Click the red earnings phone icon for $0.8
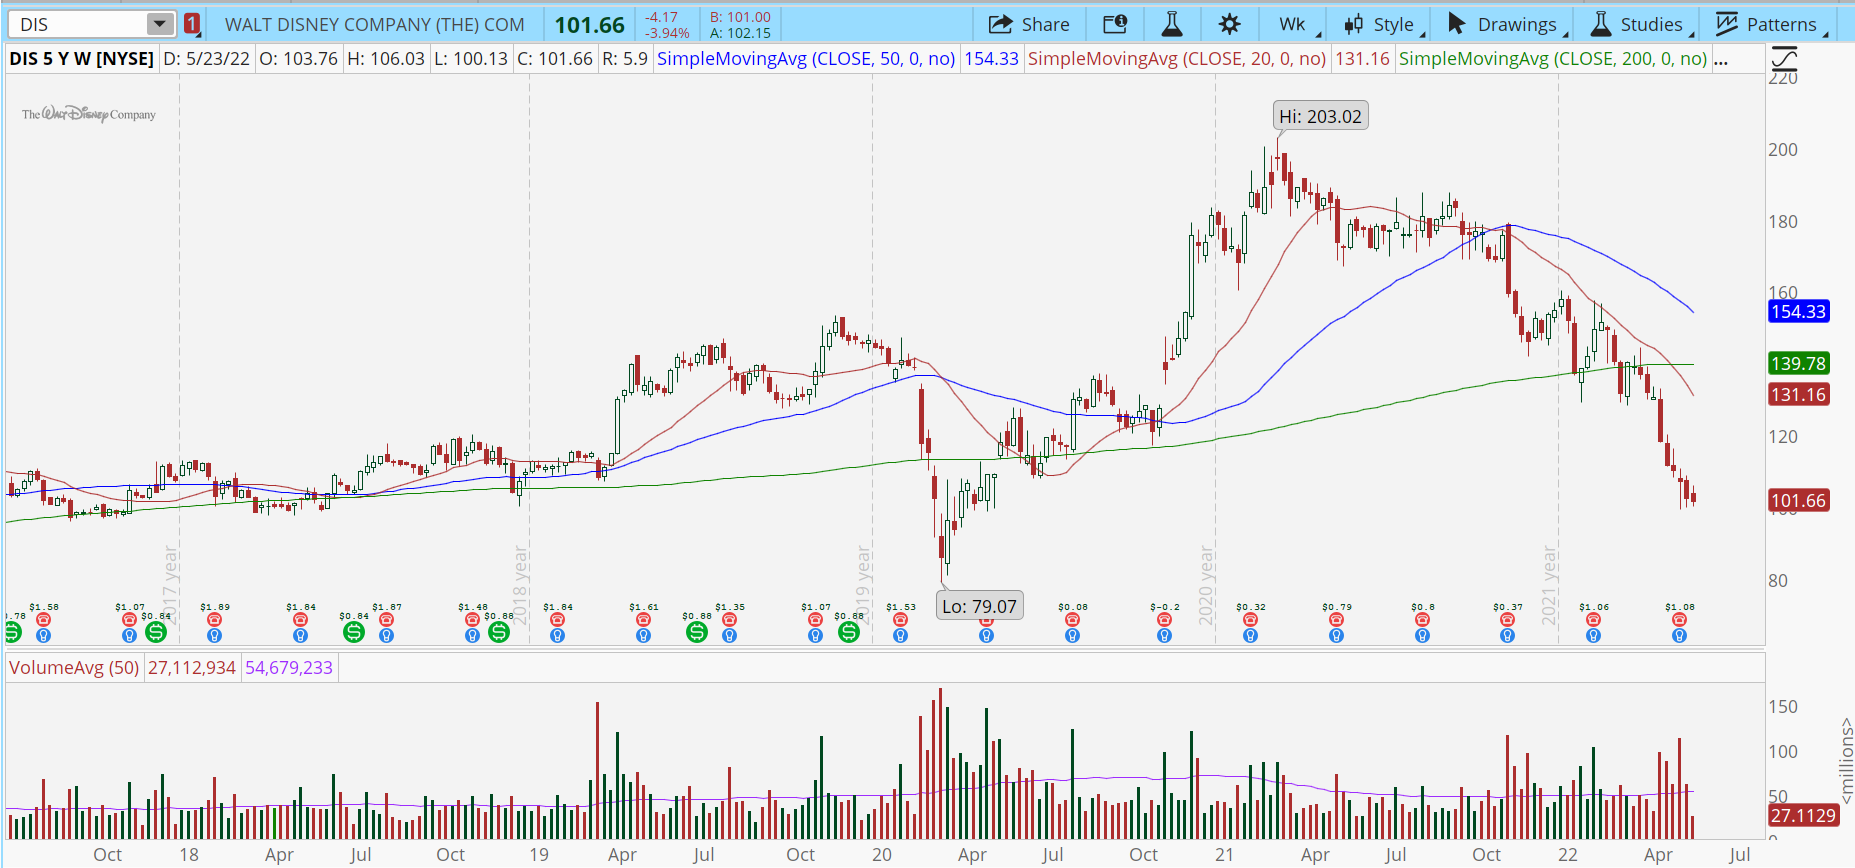The height and width of the screenshot is (868, 1855). click(1422, 620)
